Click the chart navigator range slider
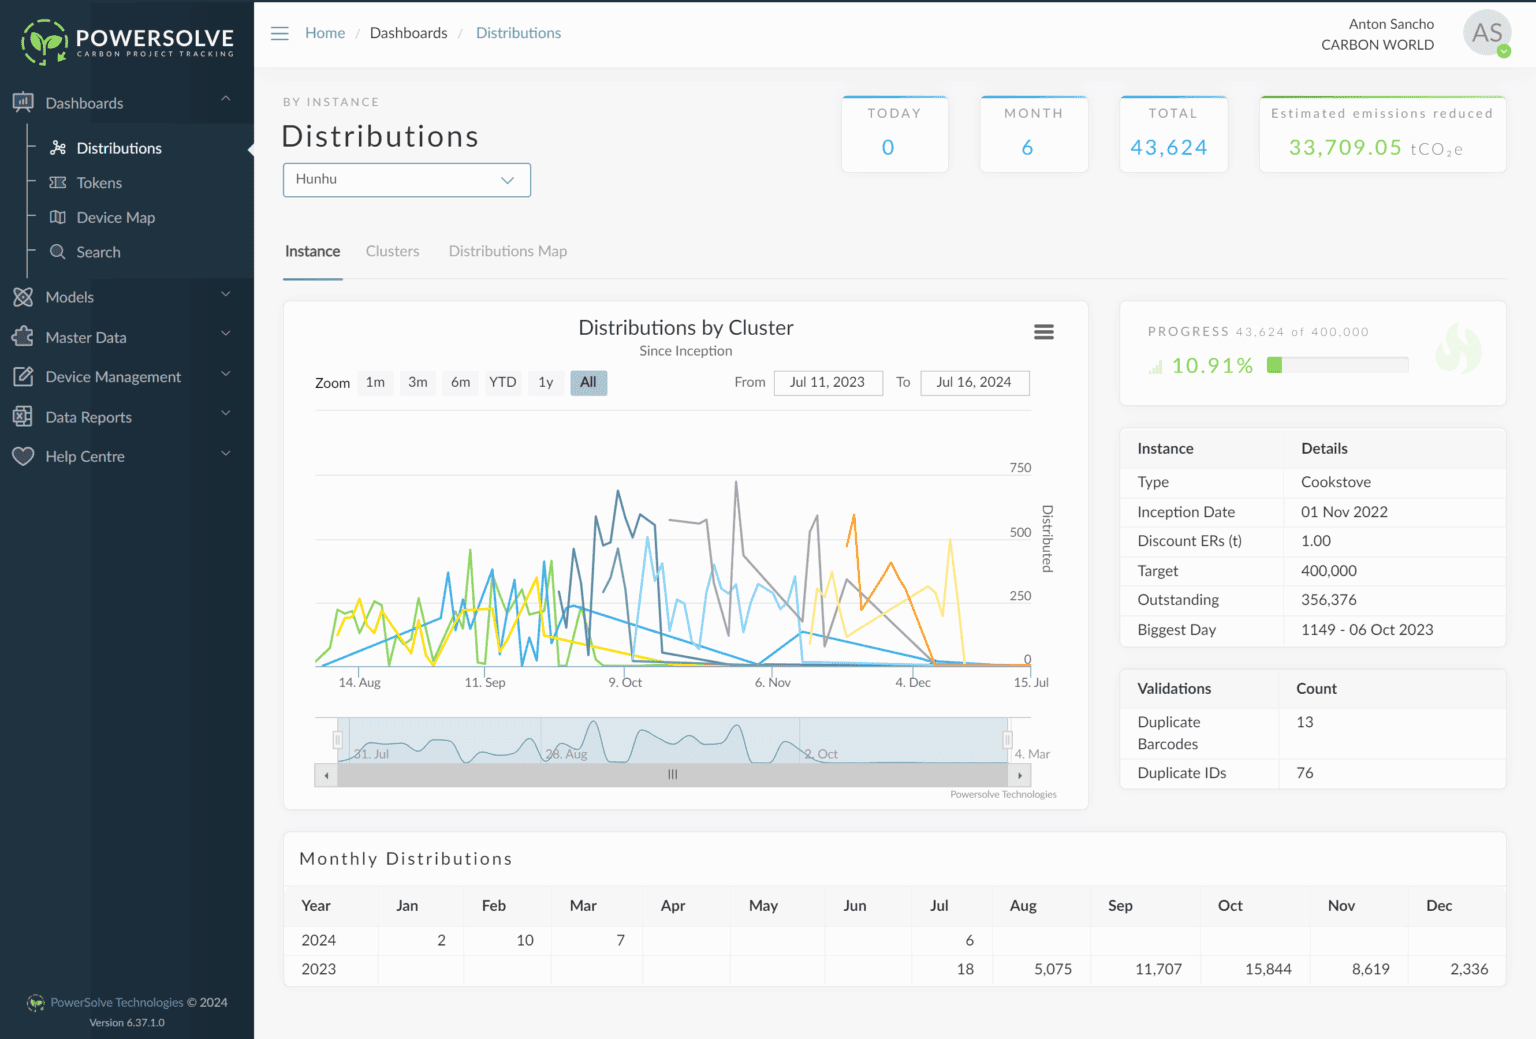Viewport: 1536px width, 1039px height. (x=672, y=774)
